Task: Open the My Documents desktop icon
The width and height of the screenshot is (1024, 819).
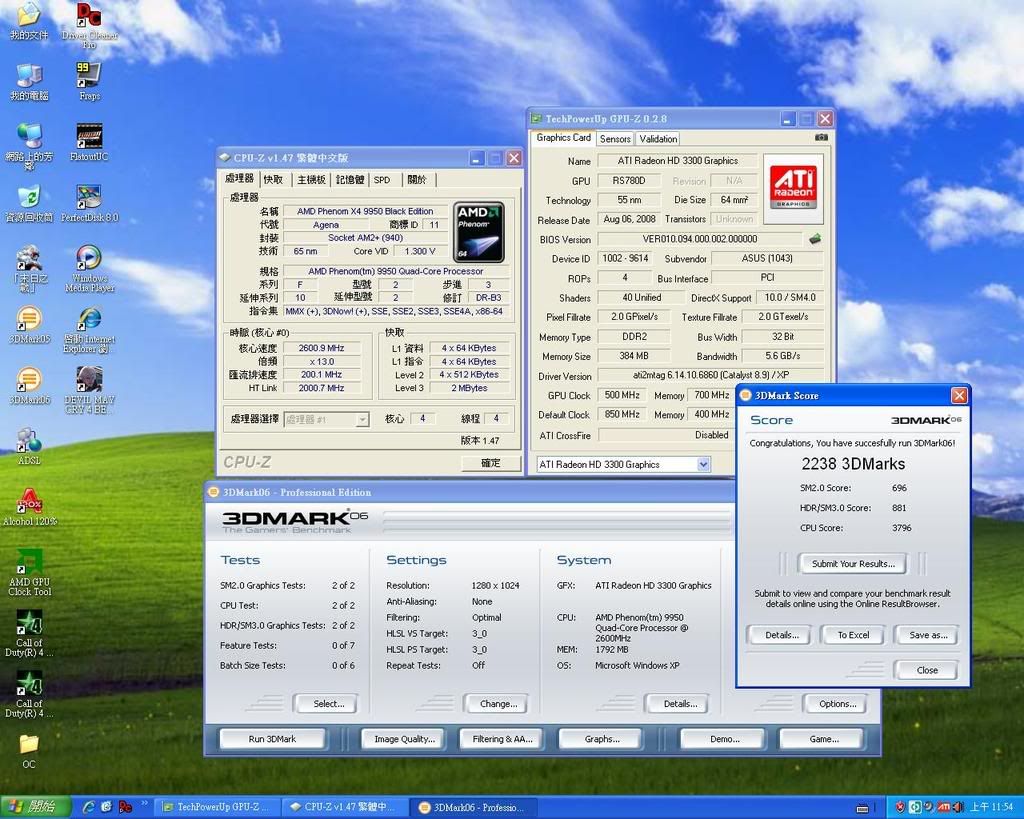Action: (x=29, y=21)
